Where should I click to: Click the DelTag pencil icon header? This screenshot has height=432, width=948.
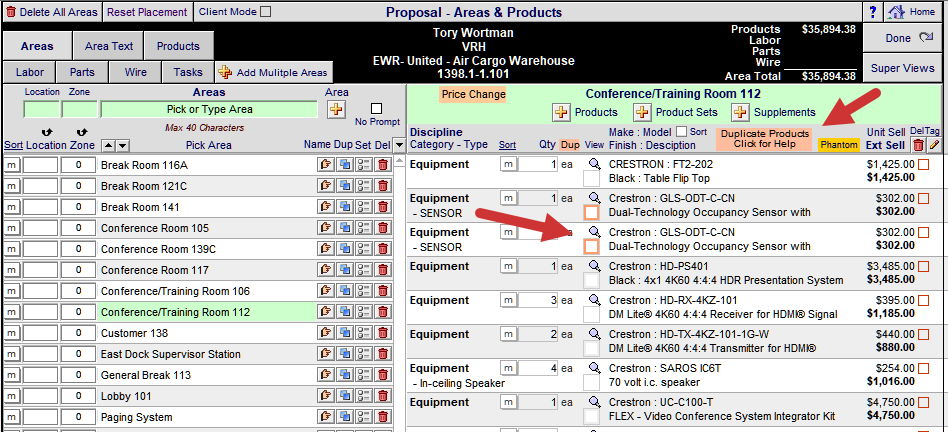click(935, 145)
